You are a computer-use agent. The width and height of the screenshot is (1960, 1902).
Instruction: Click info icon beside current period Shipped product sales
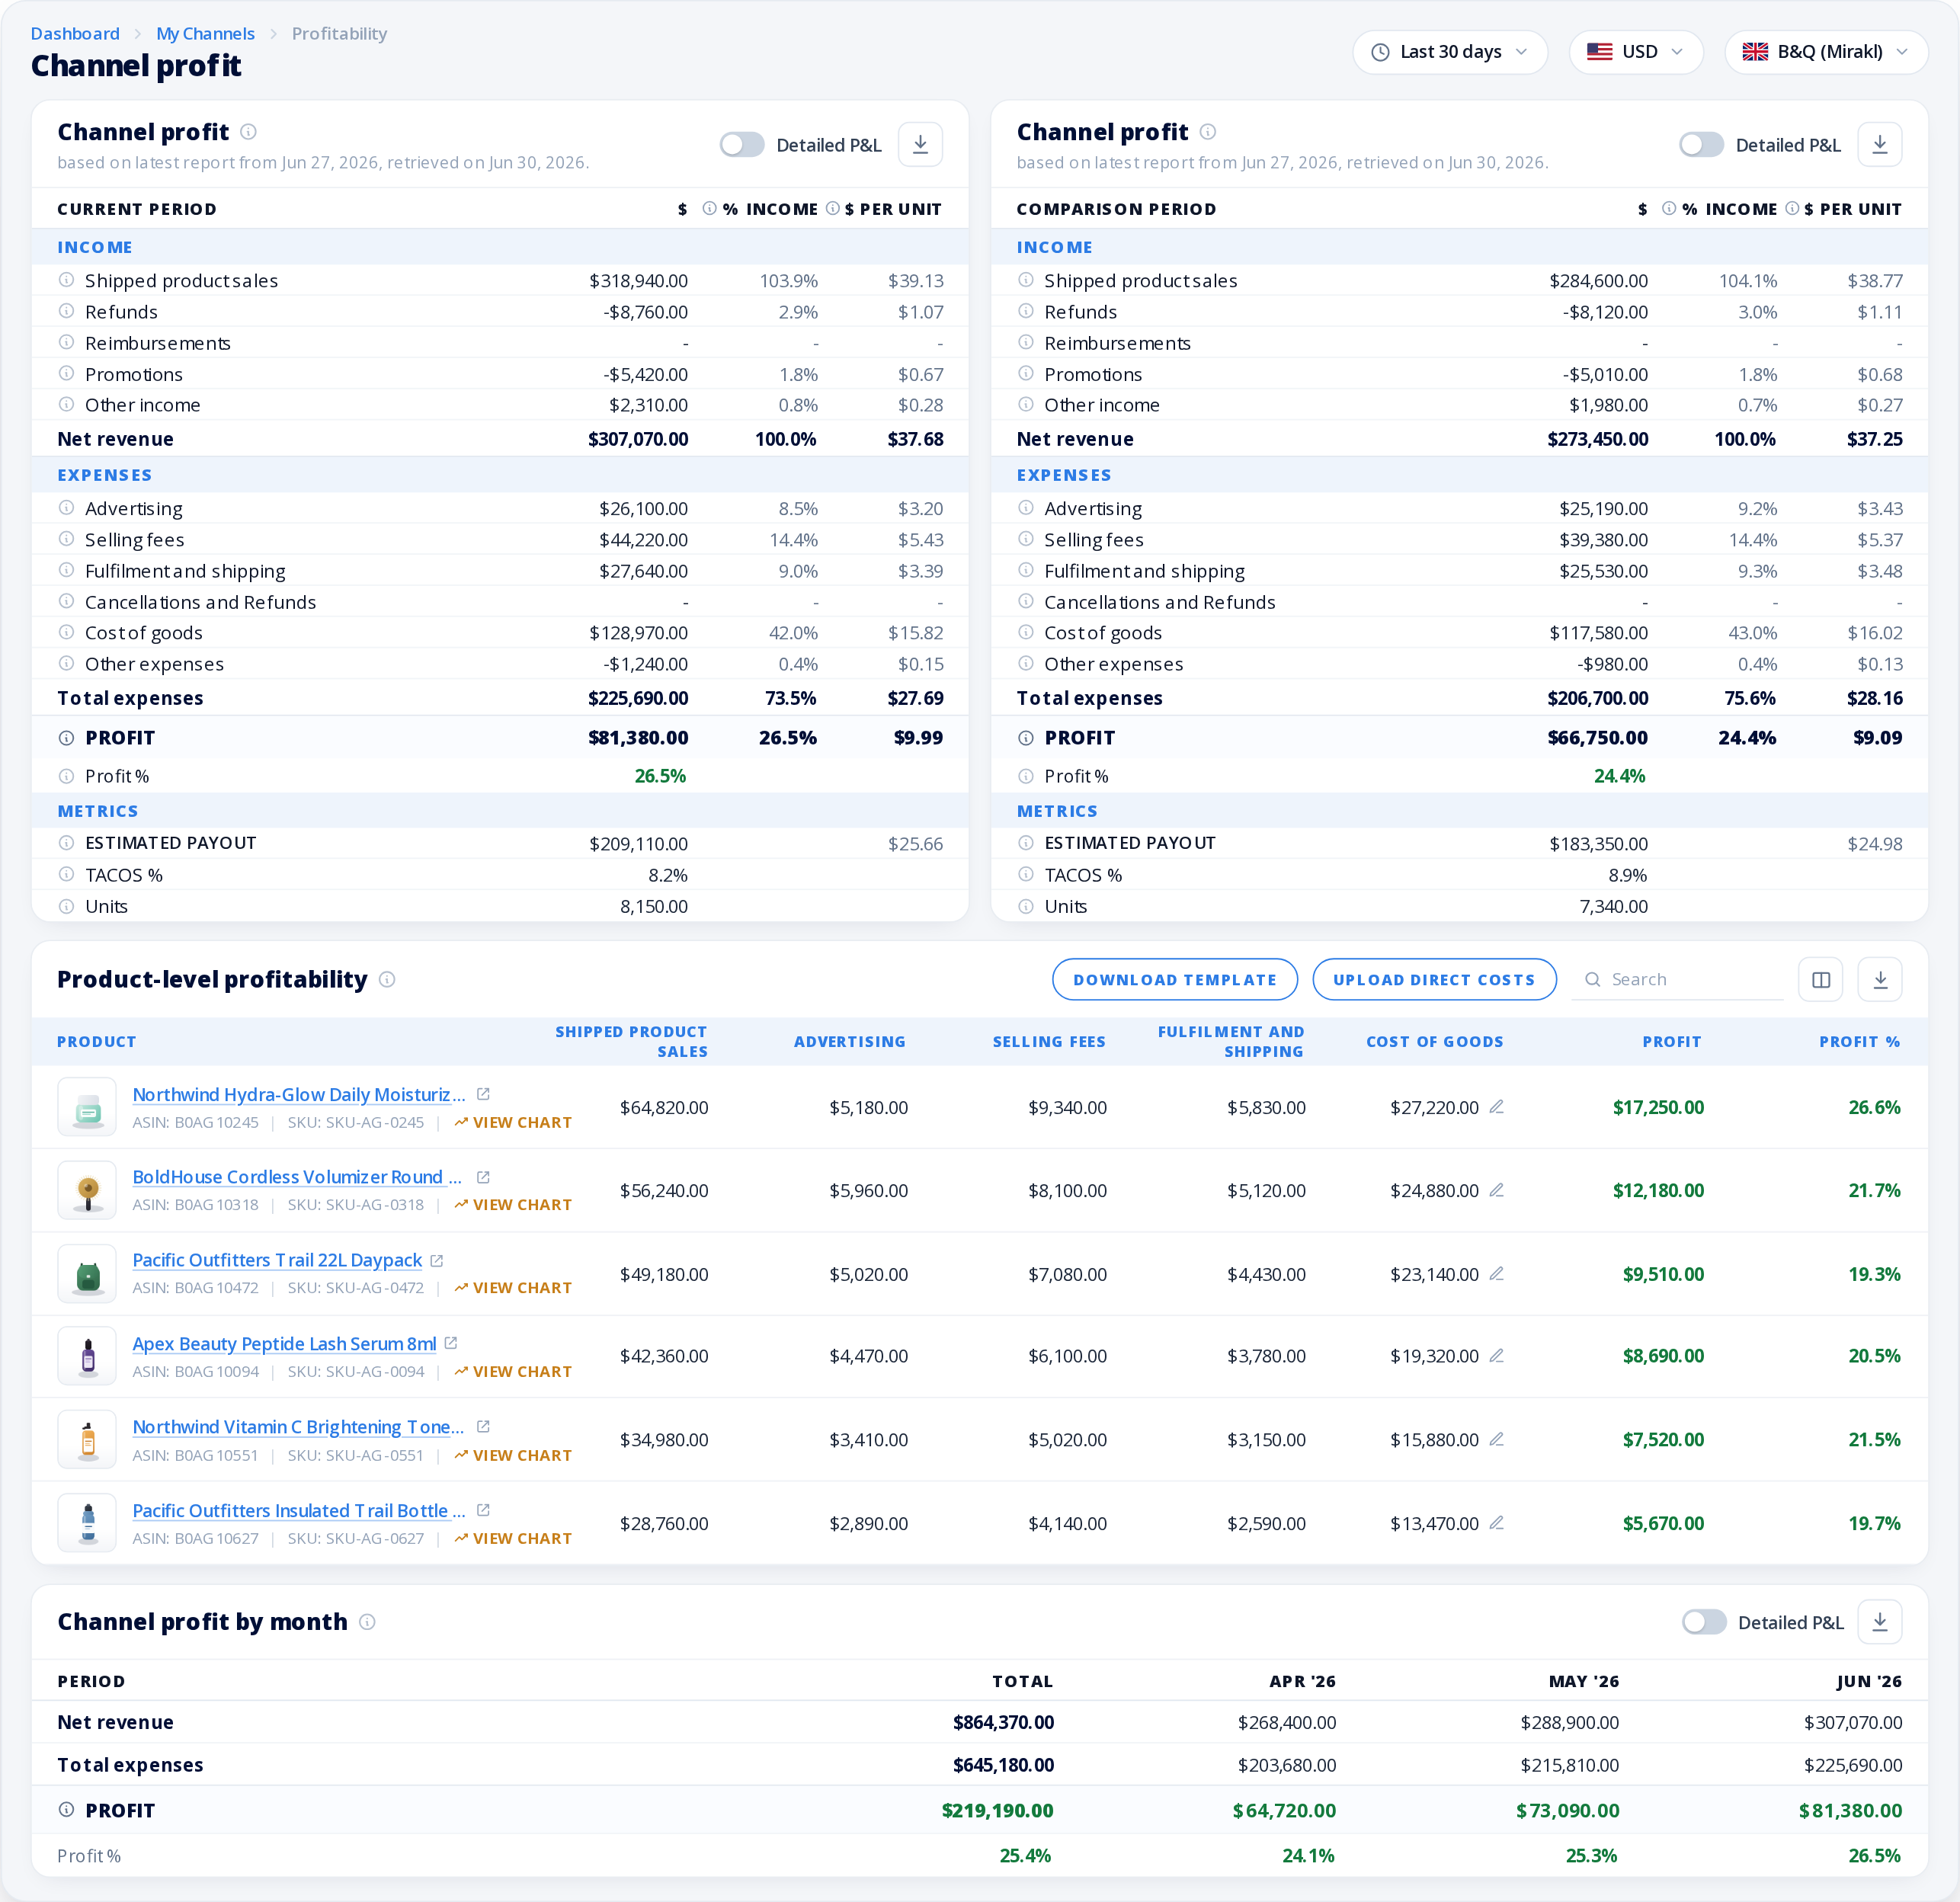(x=66, y=280)
